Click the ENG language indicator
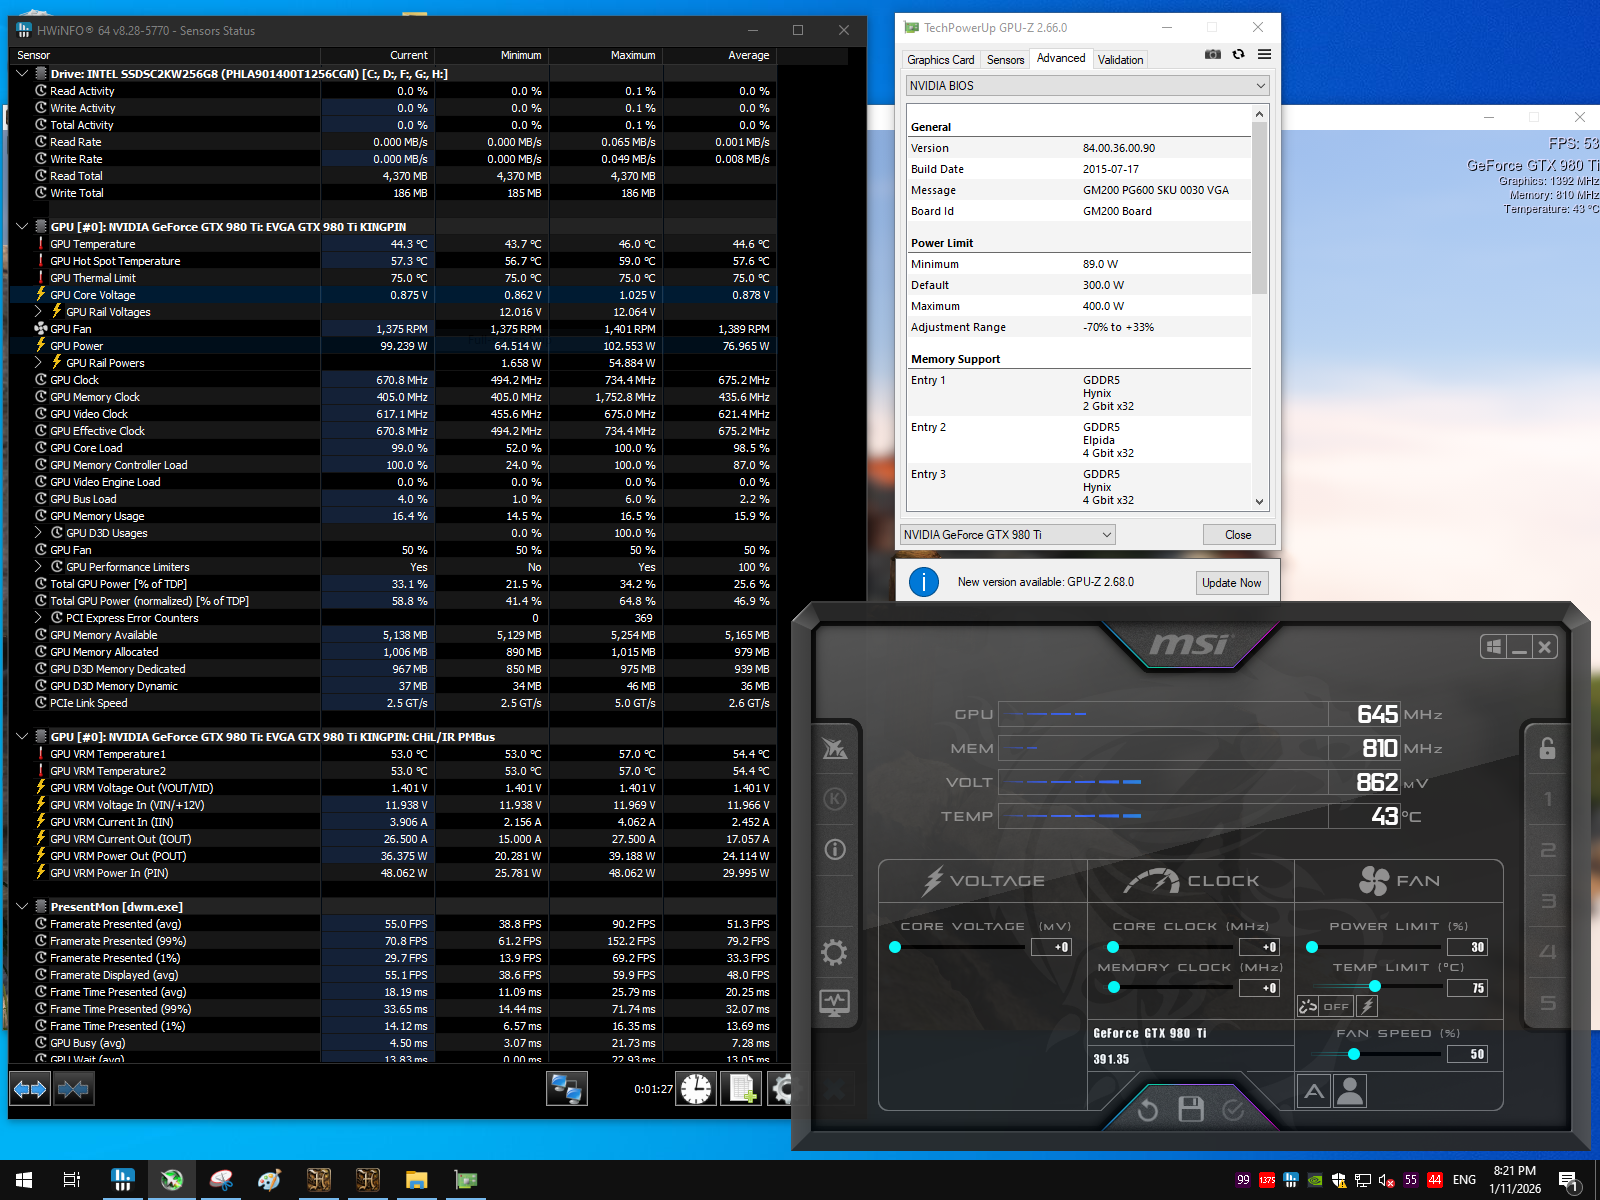The image size is (1600, 1200). 1464,1180
